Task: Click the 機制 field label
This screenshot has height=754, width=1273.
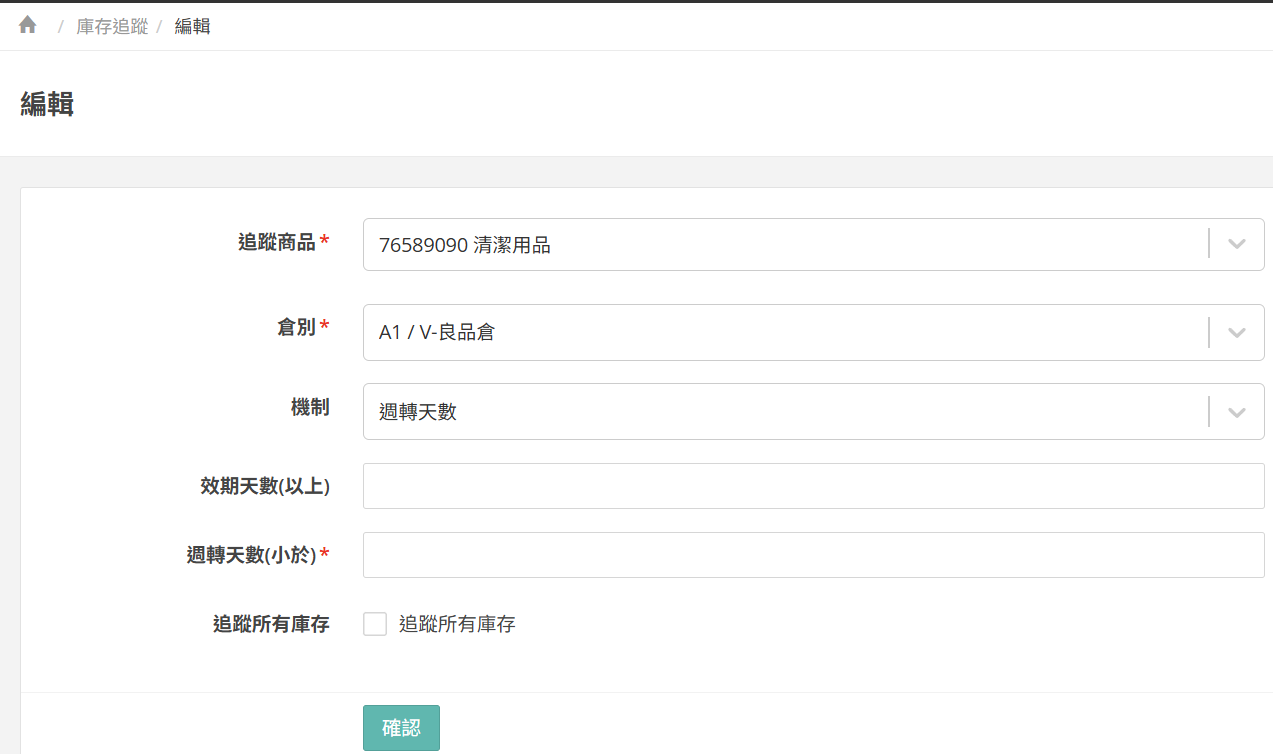Action: click(310, 407)
